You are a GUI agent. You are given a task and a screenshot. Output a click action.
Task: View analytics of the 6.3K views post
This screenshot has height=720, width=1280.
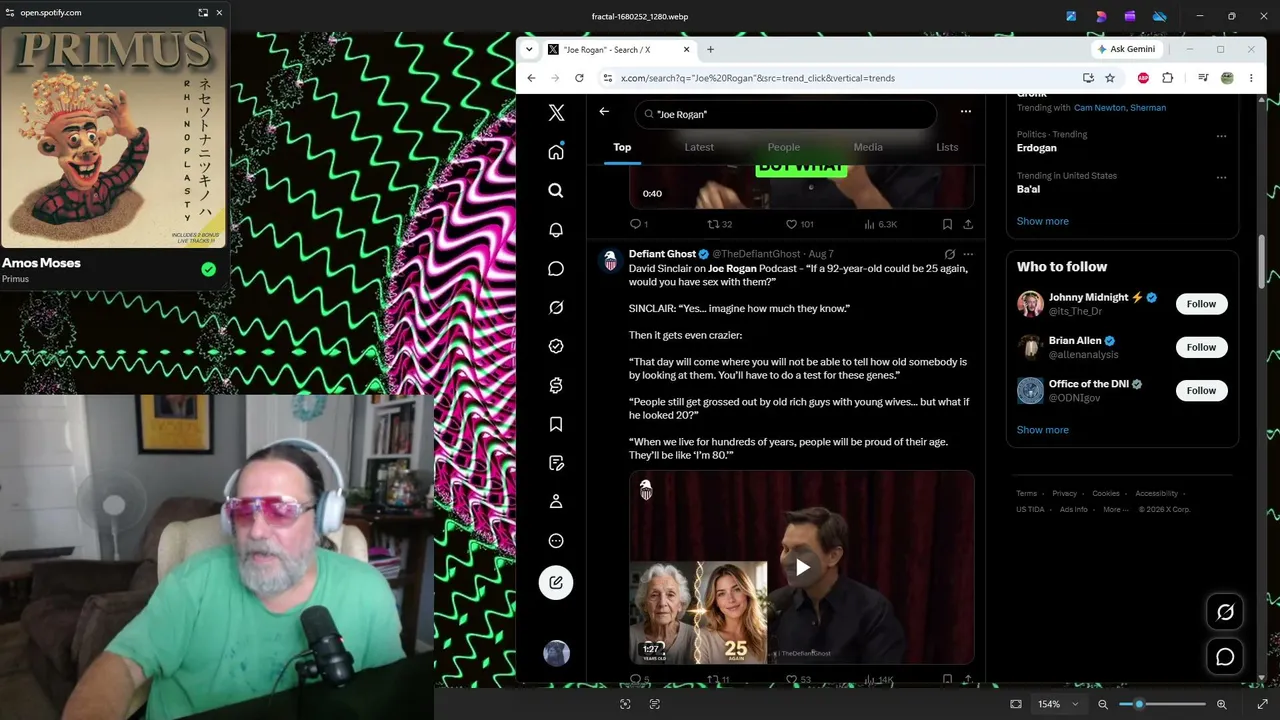(x=881, y=225)
